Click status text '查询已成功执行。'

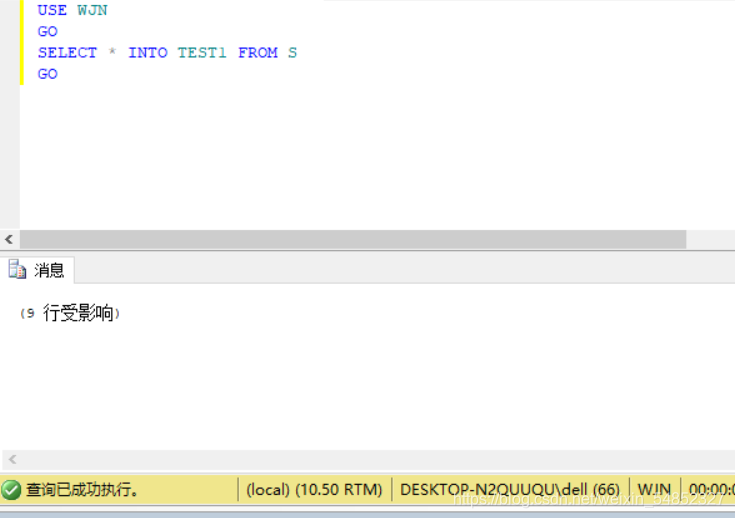click(x=82, y=490)
